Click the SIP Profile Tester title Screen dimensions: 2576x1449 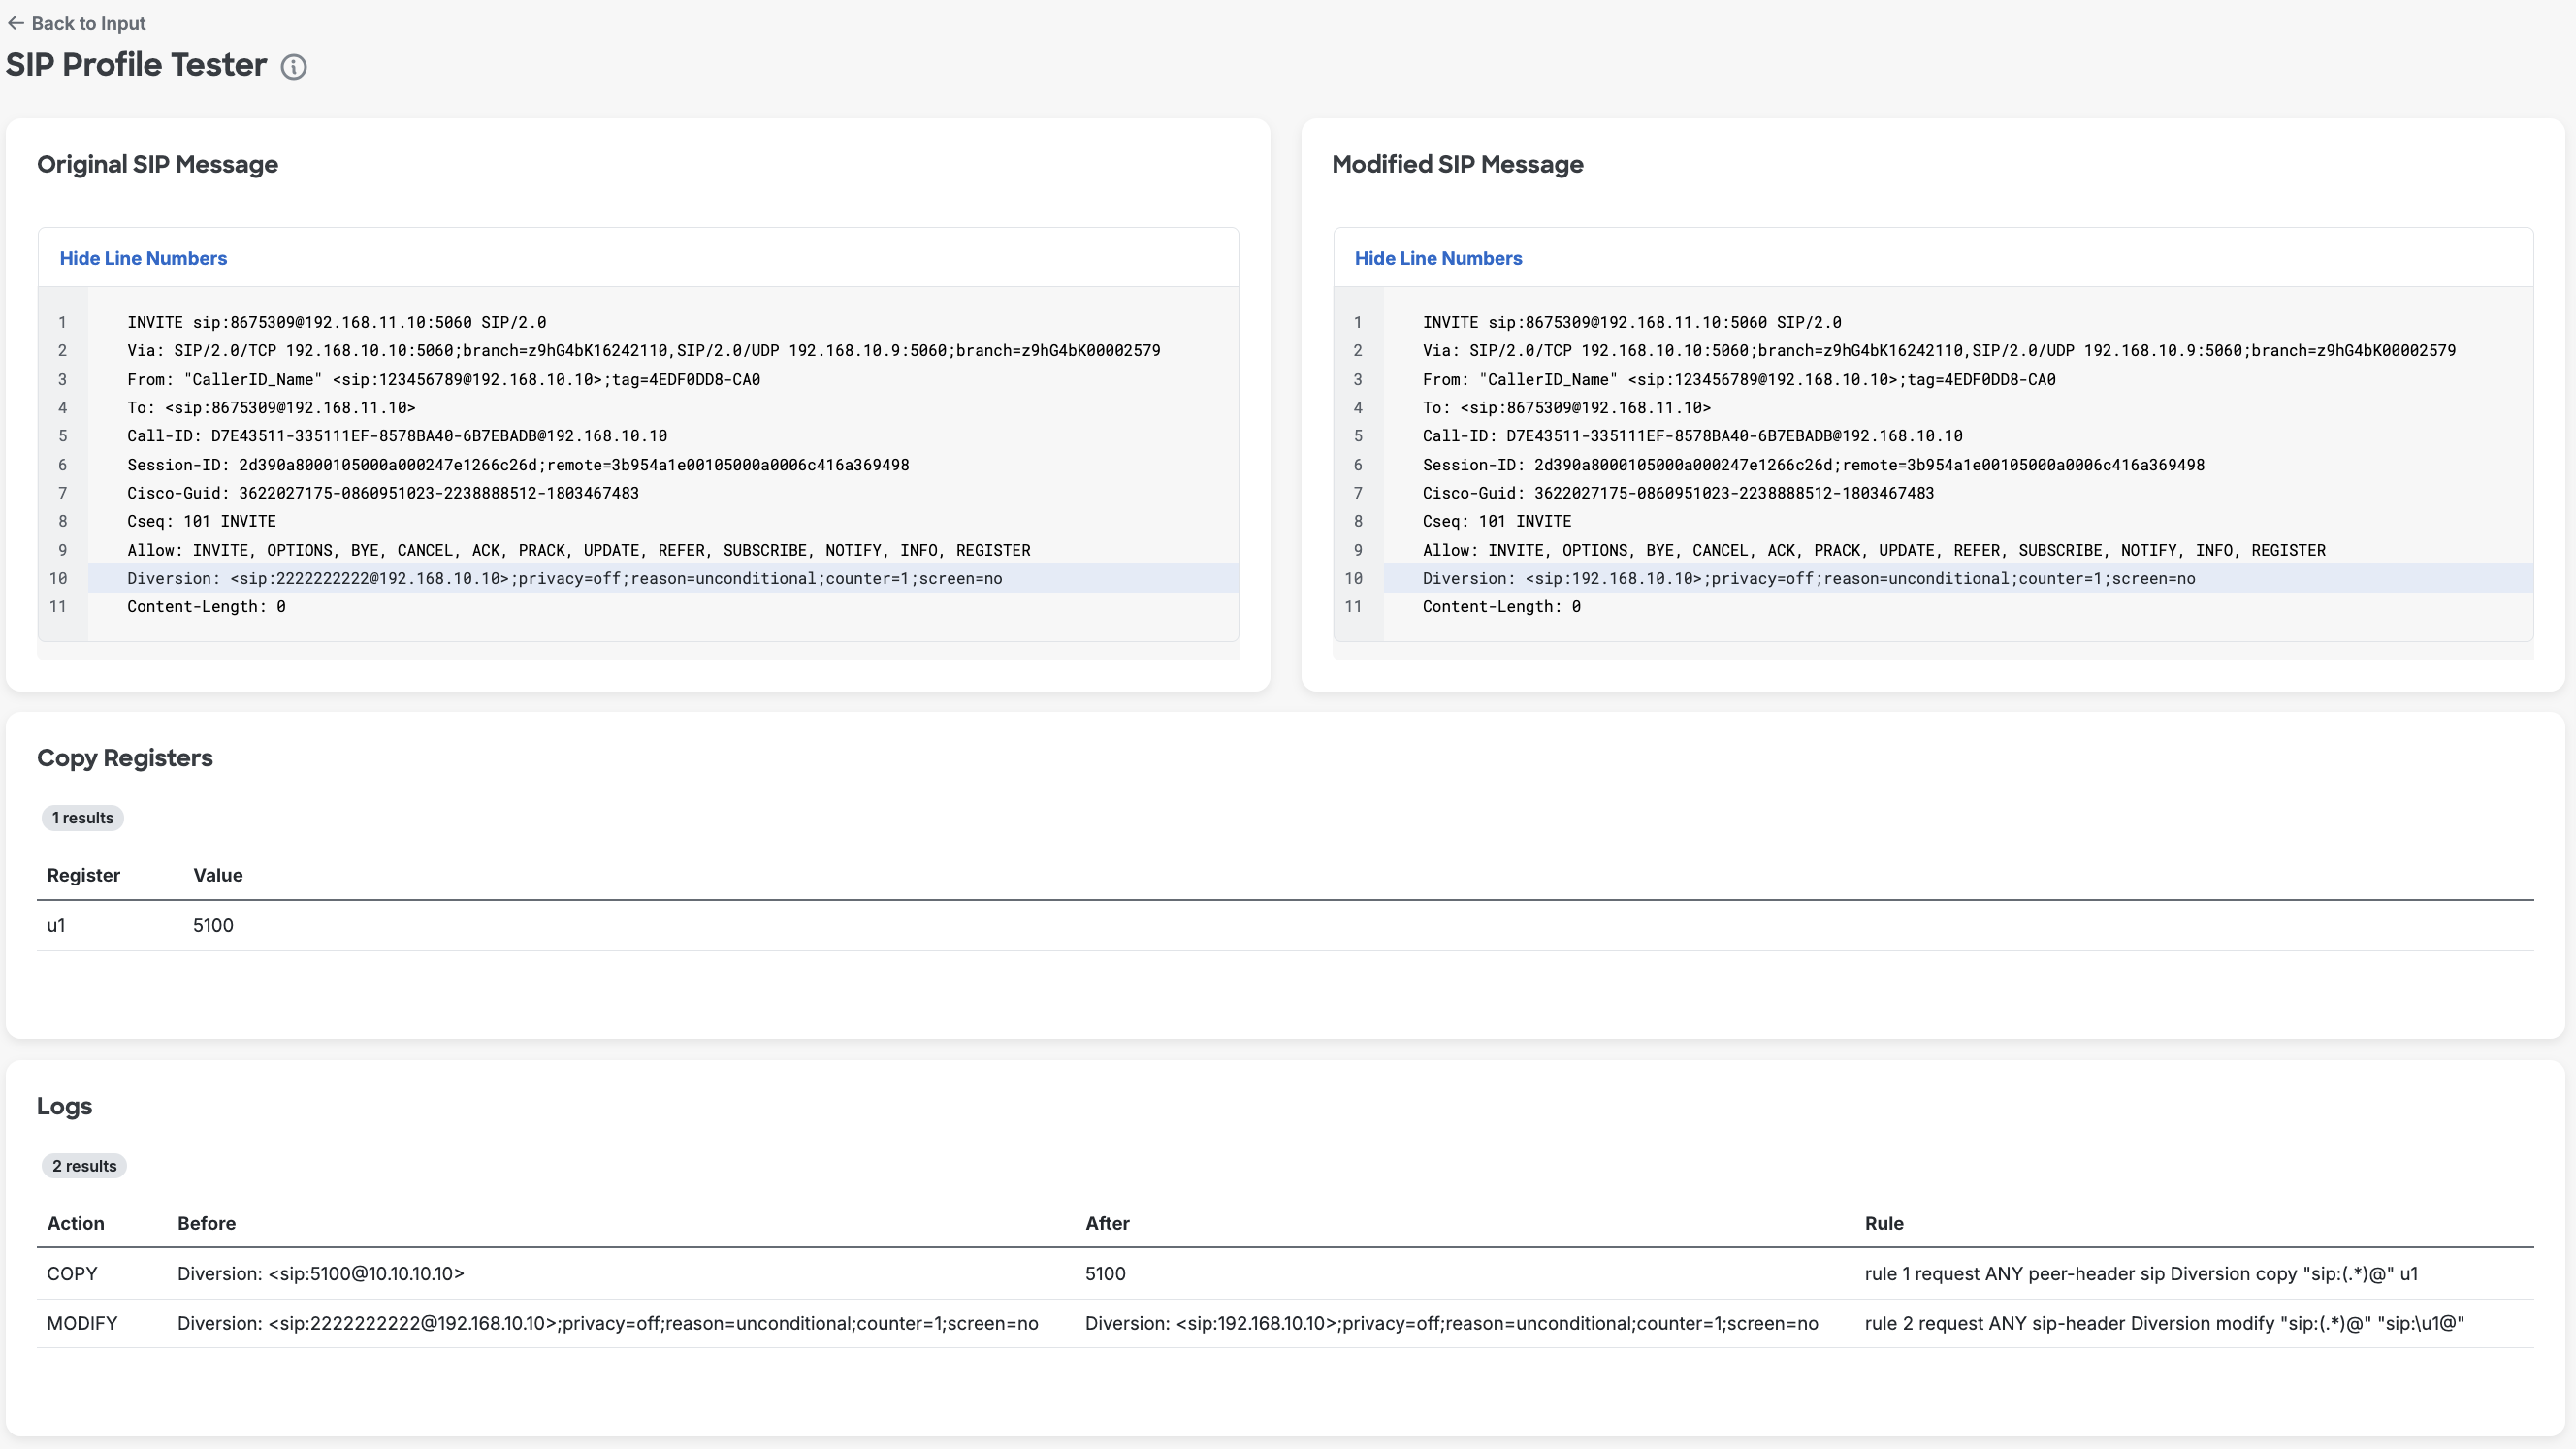[x=136, y=65]
